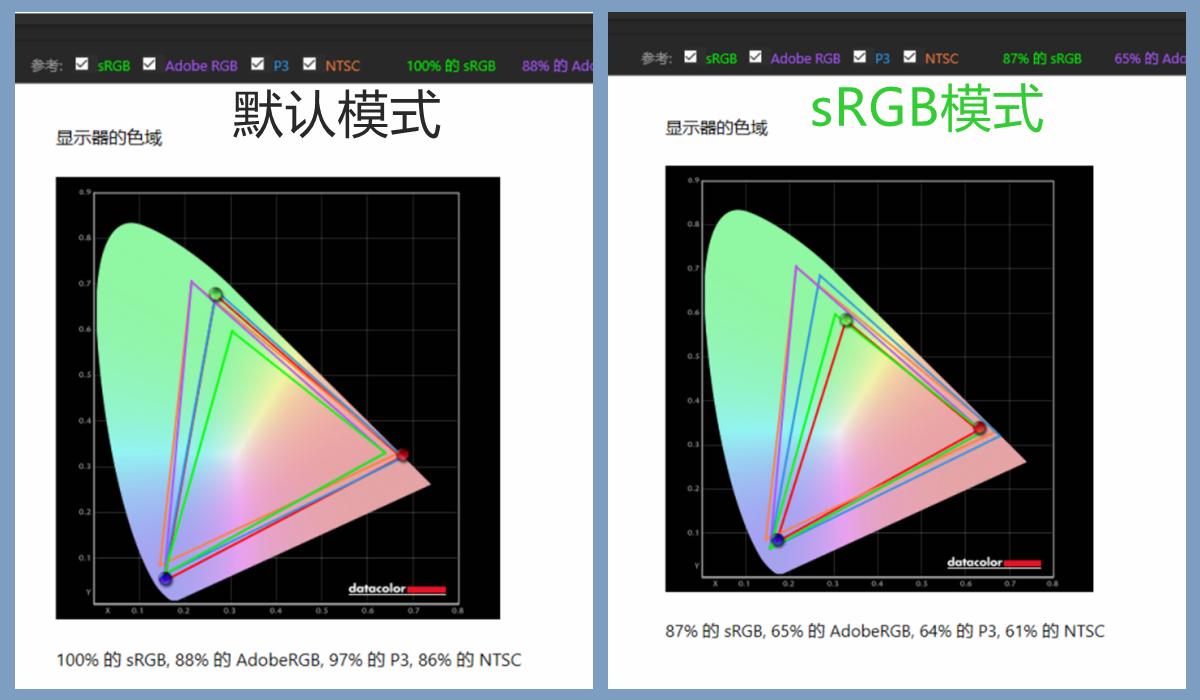The width and height of the screenshot is (1200, 700).
Task: Toggle Adobe RGB checkbox in default mode panel
Action: (149, 64)
